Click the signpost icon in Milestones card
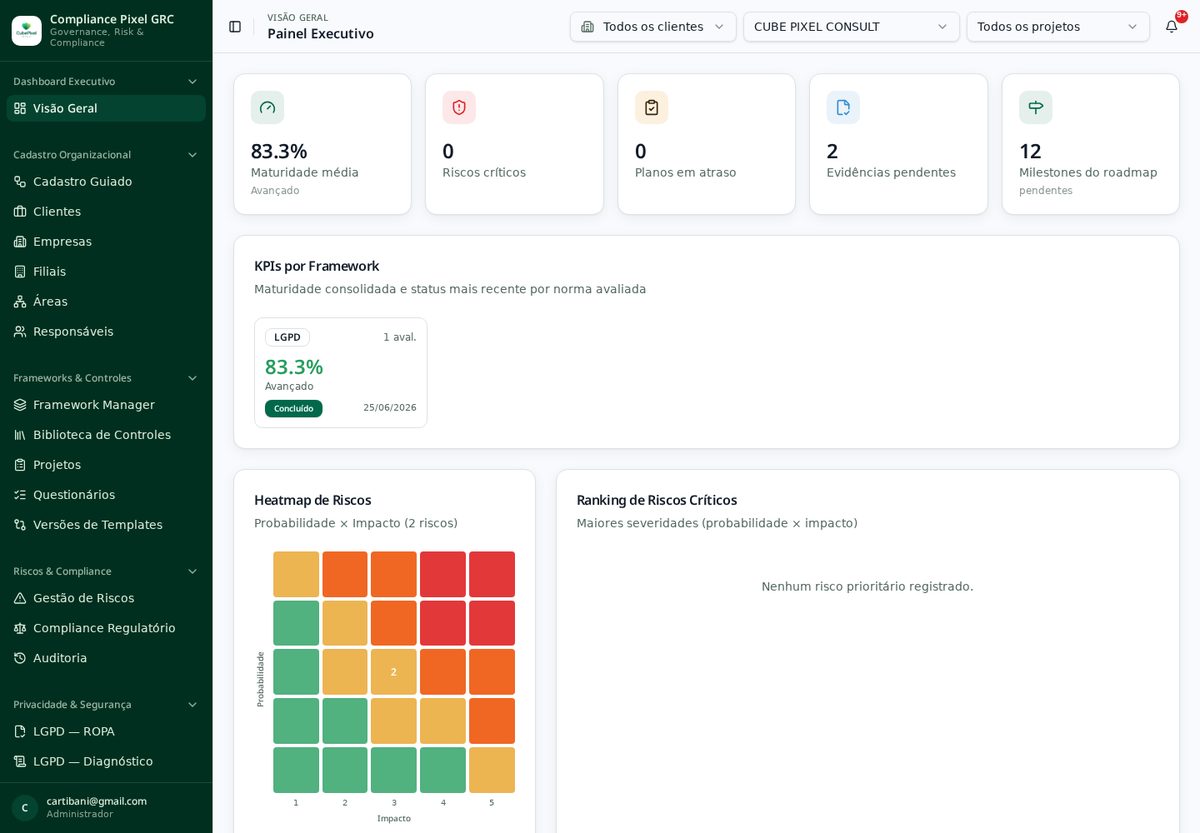 (1035, 108)
